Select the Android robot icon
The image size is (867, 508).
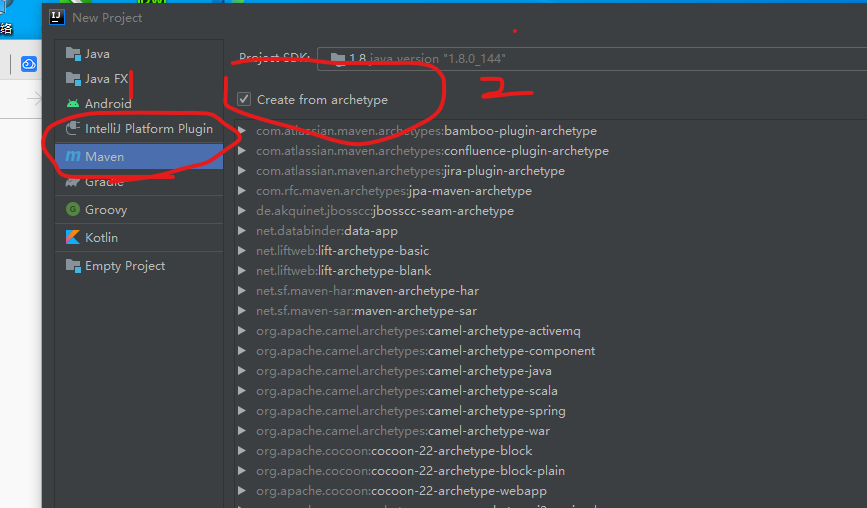pos(73,103)
